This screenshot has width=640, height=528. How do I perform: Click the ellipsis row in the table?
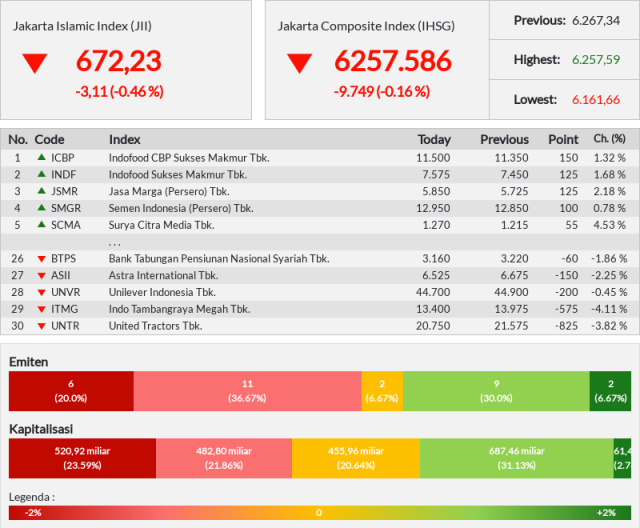coord(320,242)
